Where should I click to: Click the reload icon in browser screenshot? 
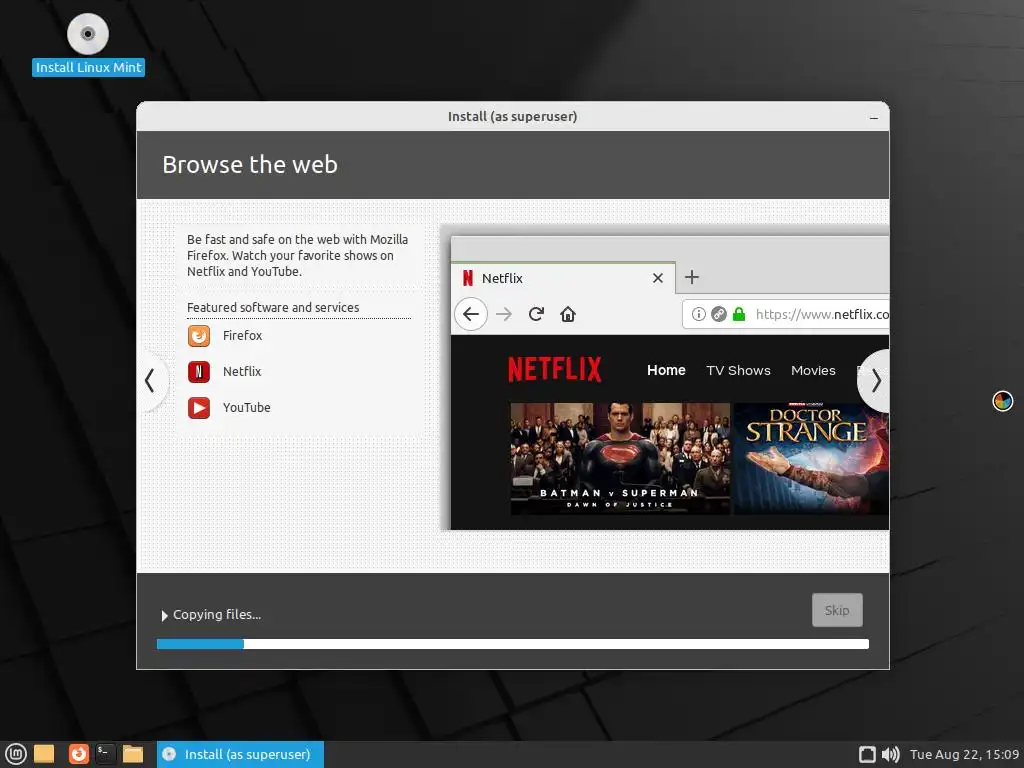click(536, 314)
